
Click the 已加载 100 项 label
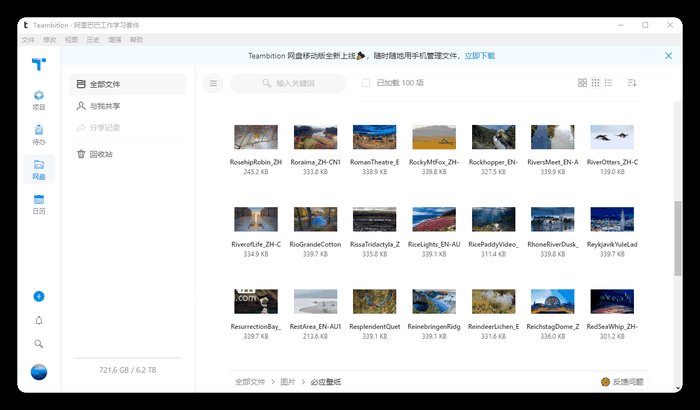click(x=400, y=83)
